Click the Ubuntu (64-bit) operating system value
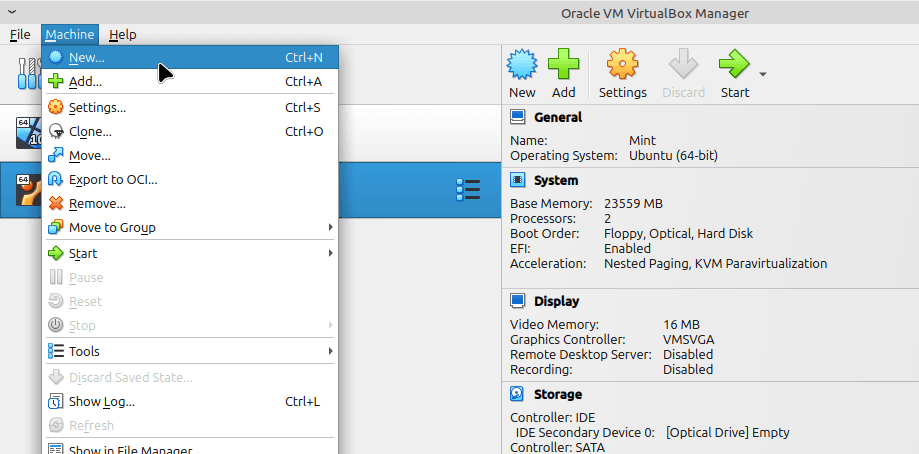 673,156
